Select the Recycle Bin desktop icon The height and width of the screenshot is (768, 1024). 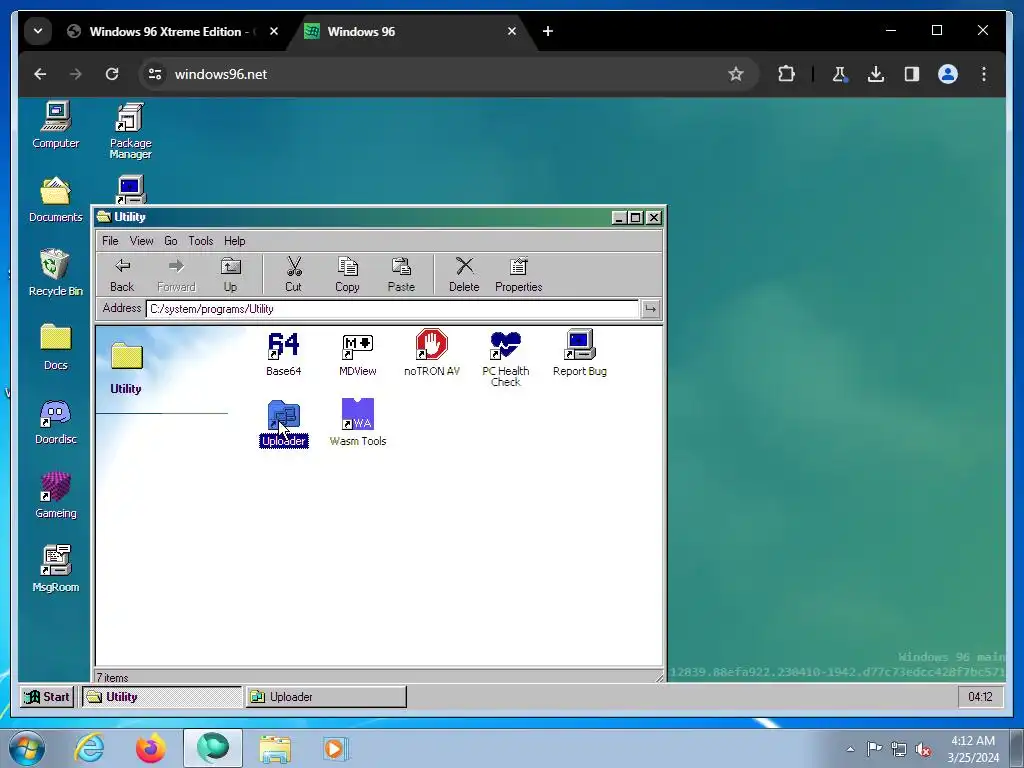pyautogui.click(x=56, y=272)
